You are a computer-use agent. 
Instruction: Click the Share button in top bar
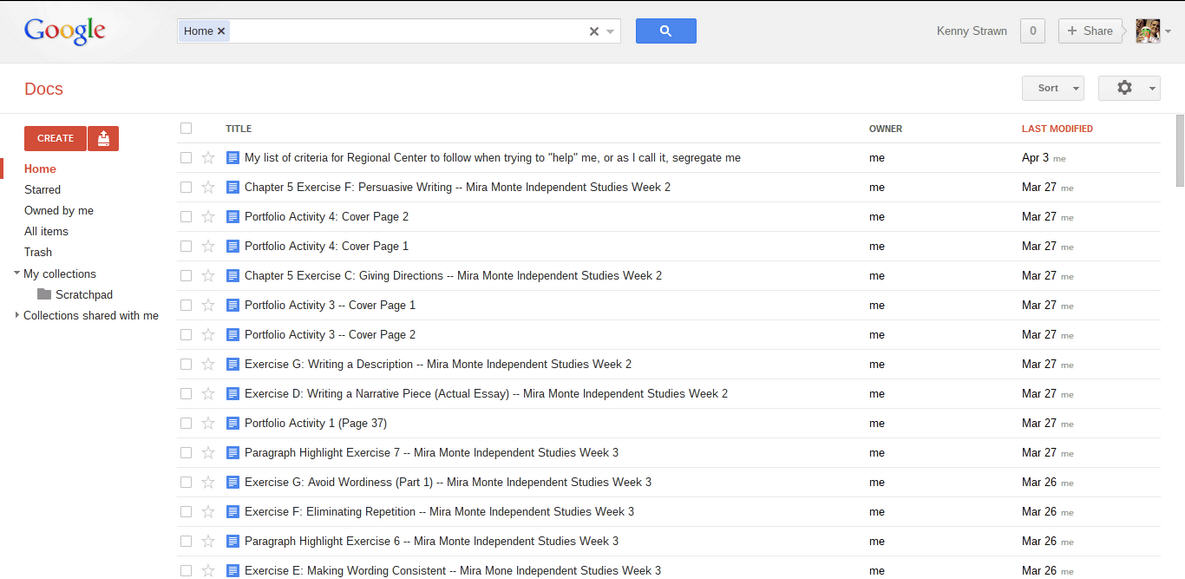pos(1090,31)
